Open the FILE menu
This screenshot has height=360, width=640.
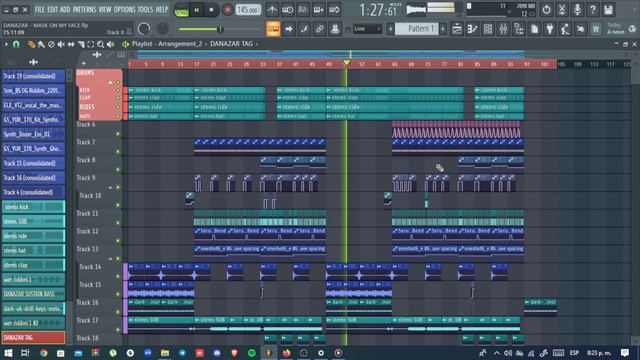click(39, 9)
